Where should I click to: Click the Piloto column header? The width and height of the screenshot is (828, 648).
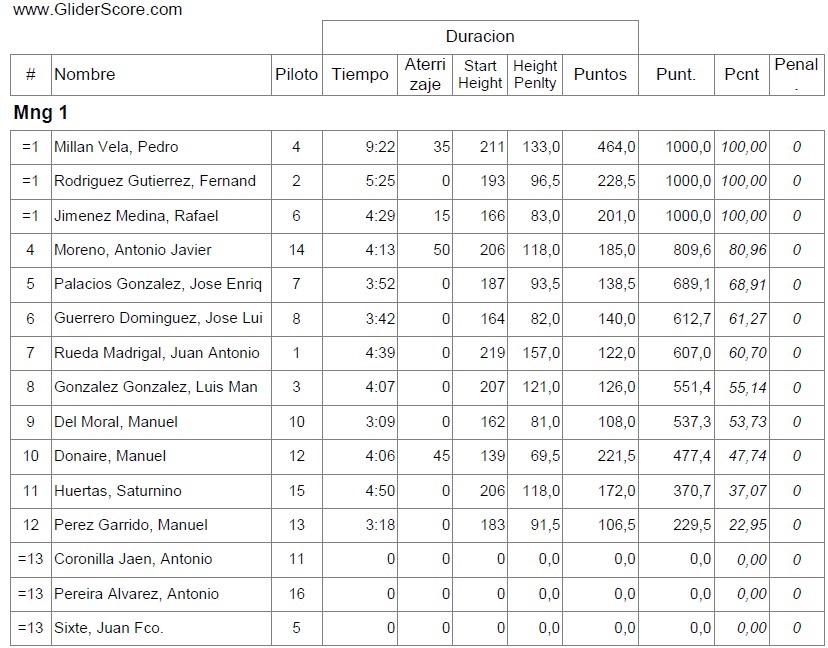296,74
